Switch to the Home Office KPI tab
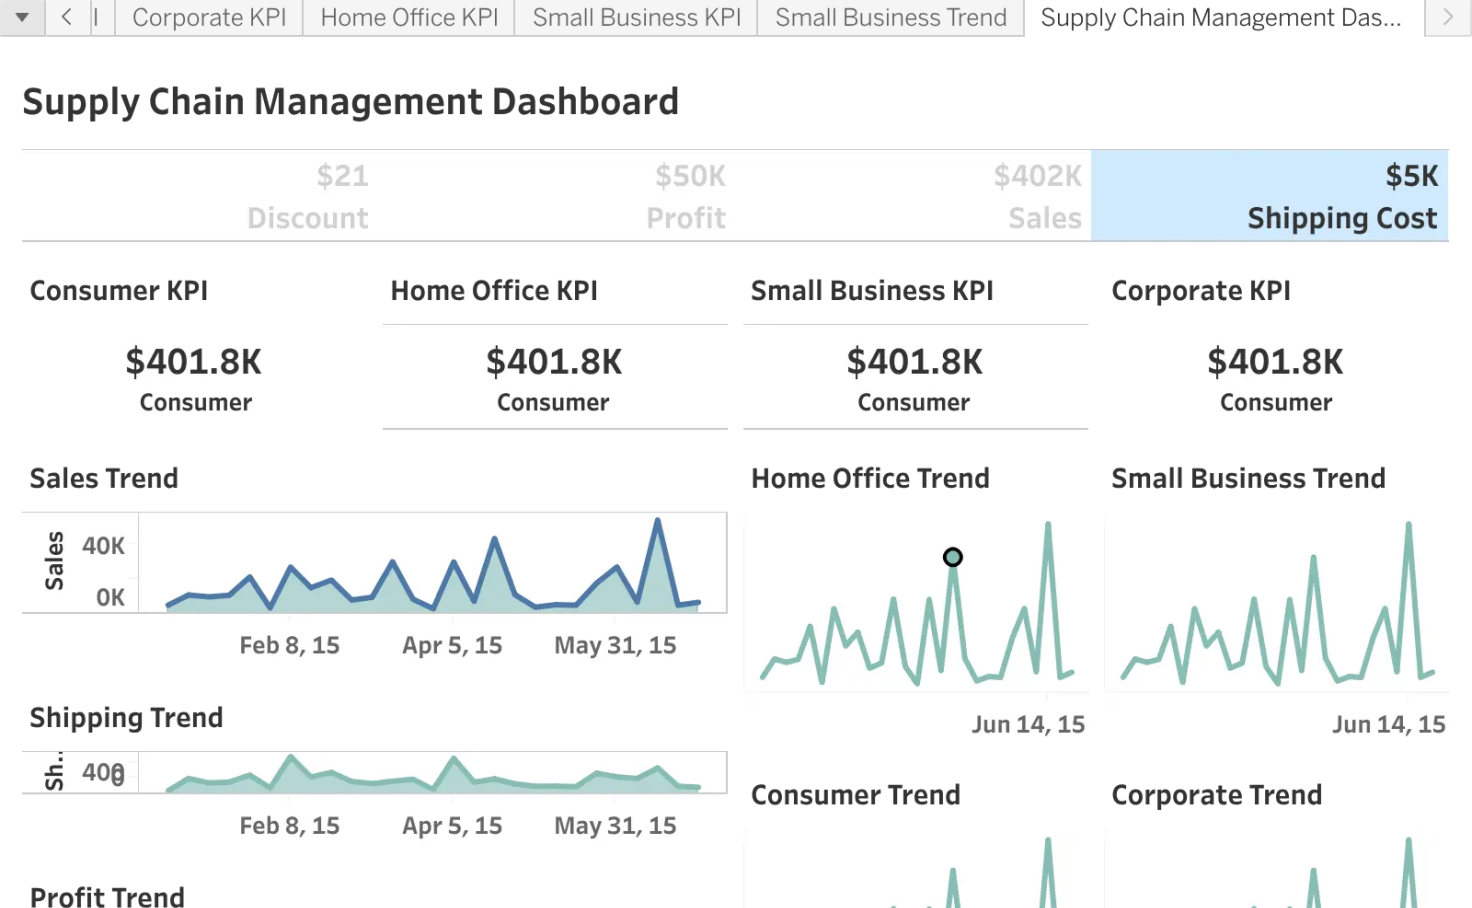1472x908 pixels. pyautogui.click(x=409, y=17)
